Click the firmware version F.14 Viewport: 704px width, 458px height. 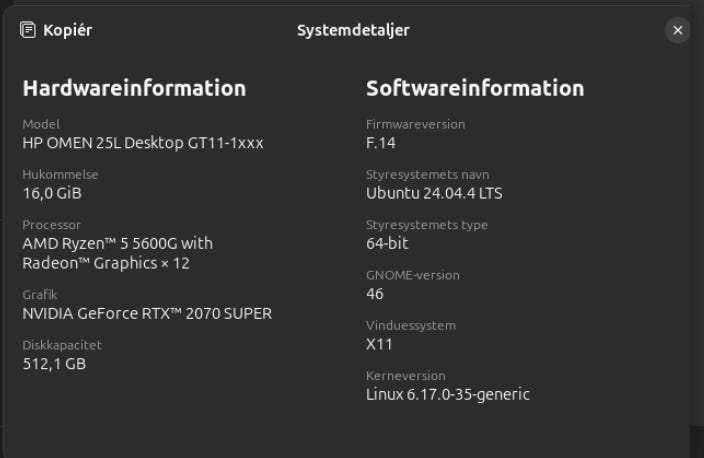pos(381,143)
